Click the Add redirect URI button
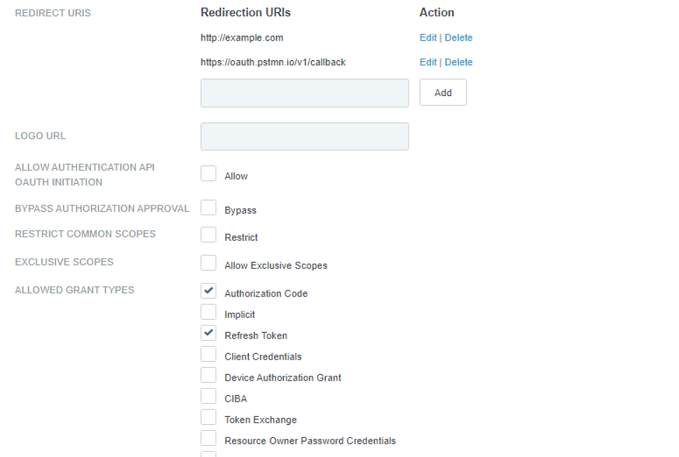679x457 pixels. click(443, 92)
